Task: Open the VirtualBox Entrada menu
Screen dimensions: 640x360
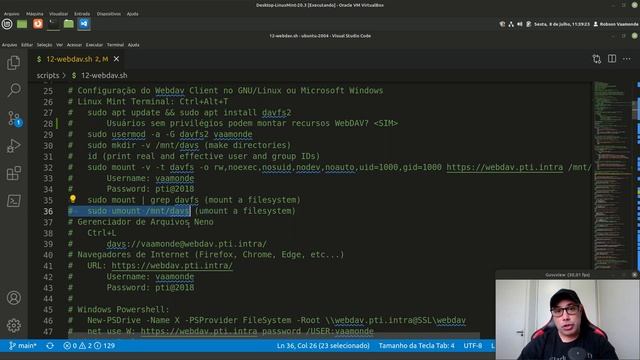Action: 82,14
